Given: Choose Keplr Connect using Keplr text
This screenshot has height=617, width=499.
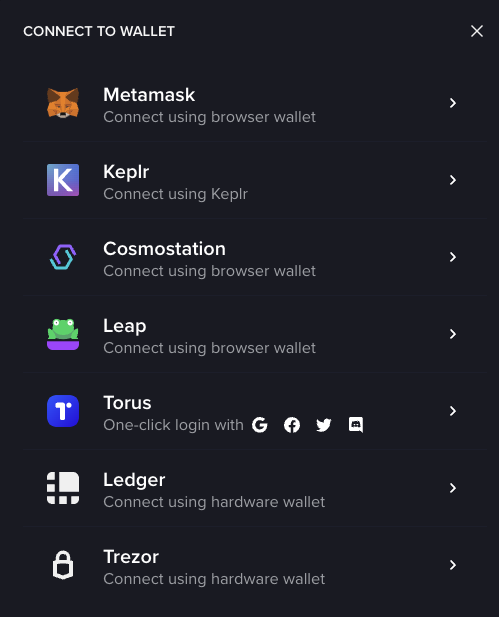Looking at the screenshot, I should point(176,194).
